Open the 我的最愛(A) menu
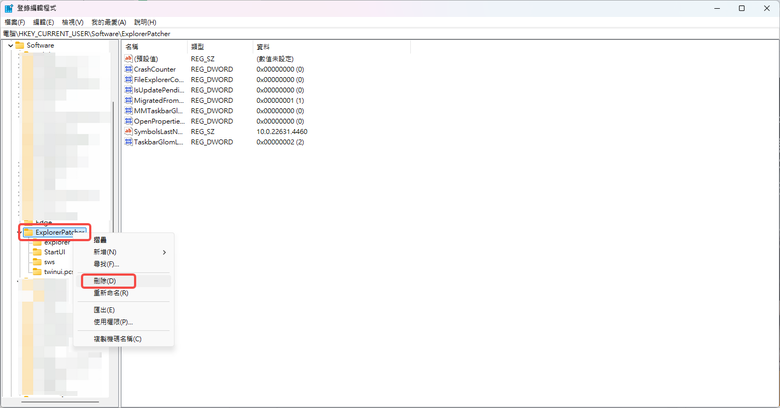This screenshot has width=780, height=408. (x=108, y=22)
